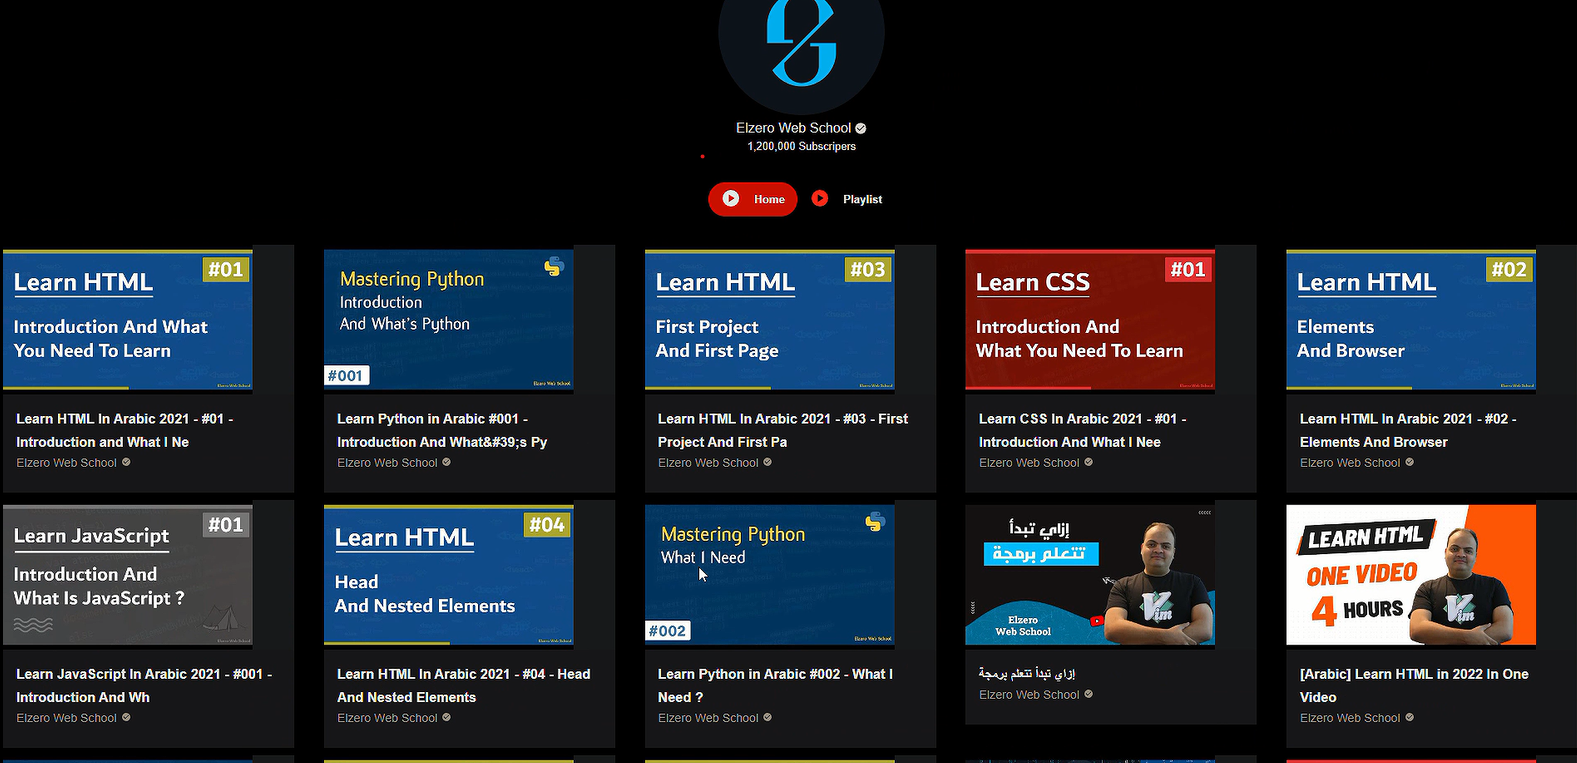Viewport: 1577px width, 763px height.
Task: Click verified badge on Learn JavaScript #001 card
Action: [x=126, y=717]
